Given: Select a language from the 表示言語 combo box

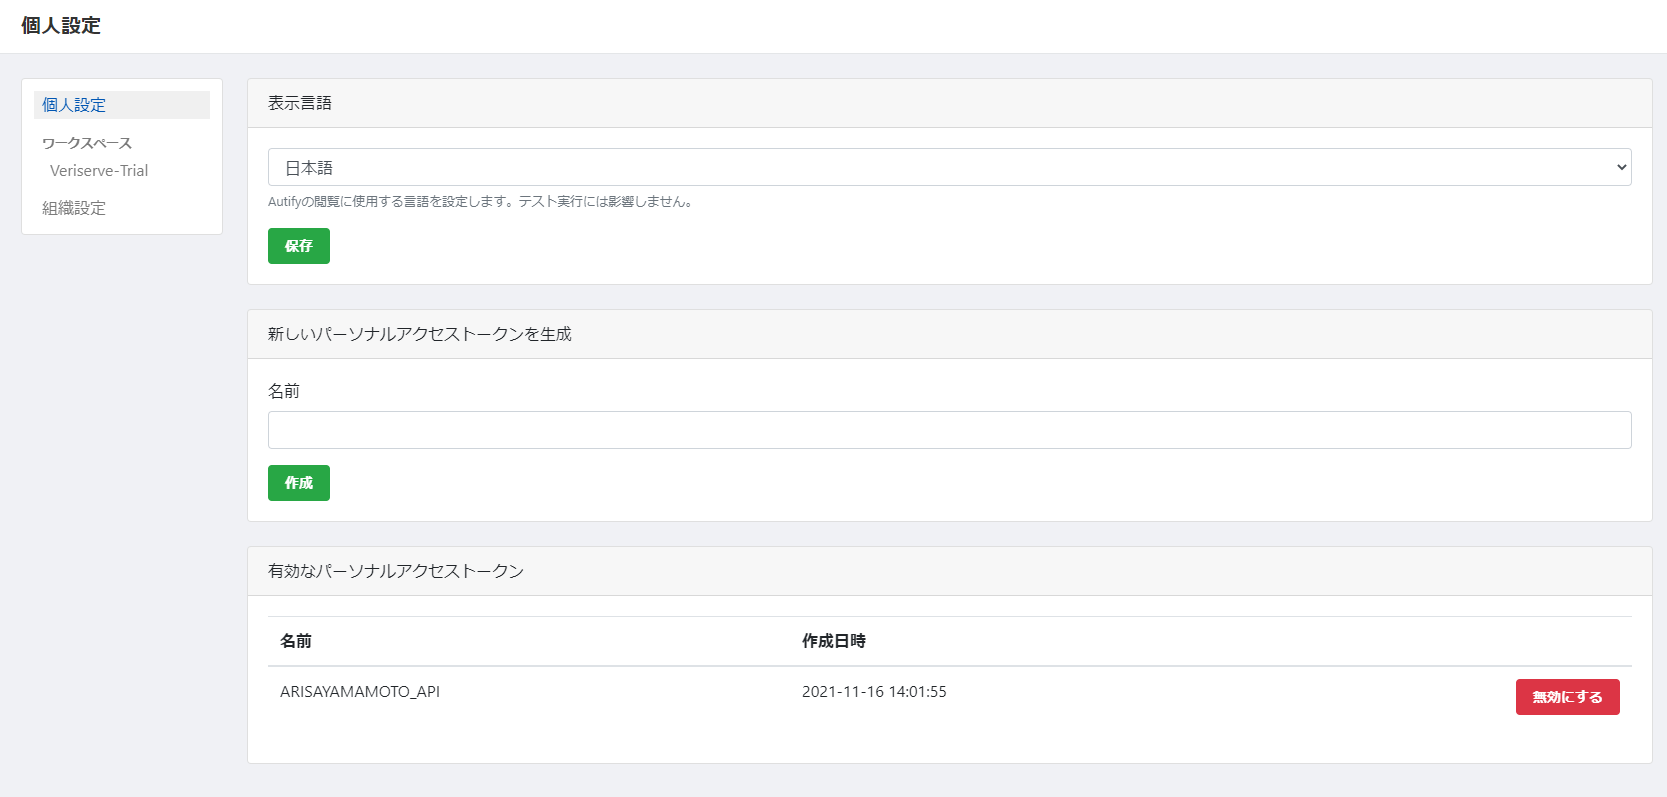Looking at the screenshot, I should pyautogui.click(x=947, y=167).
